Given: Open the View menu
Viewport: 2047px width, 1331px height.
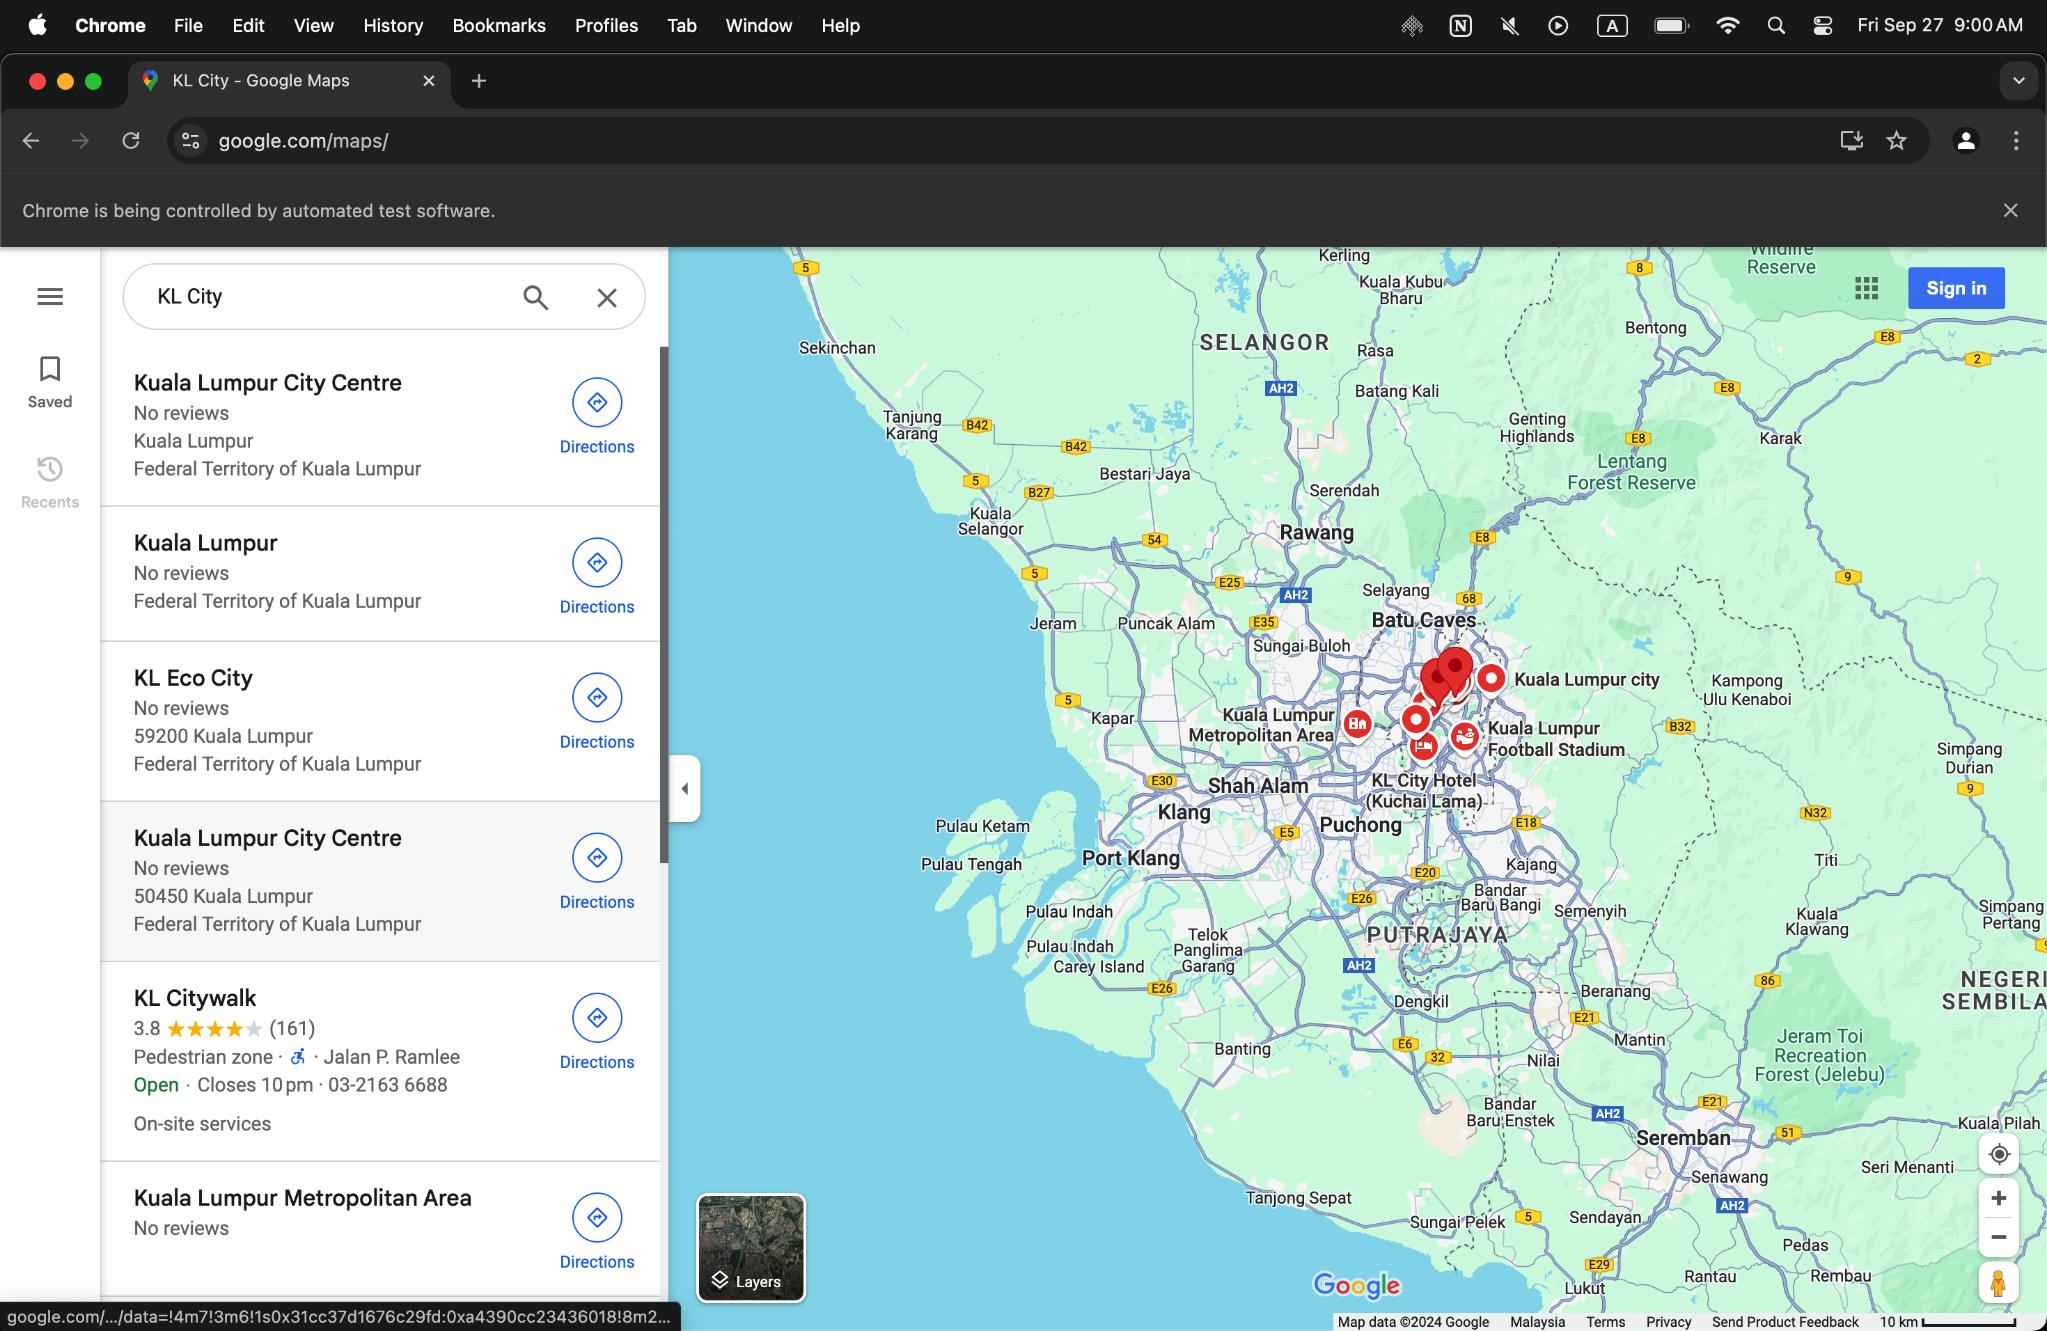Looking at the screenshot, I should [313, 26].
